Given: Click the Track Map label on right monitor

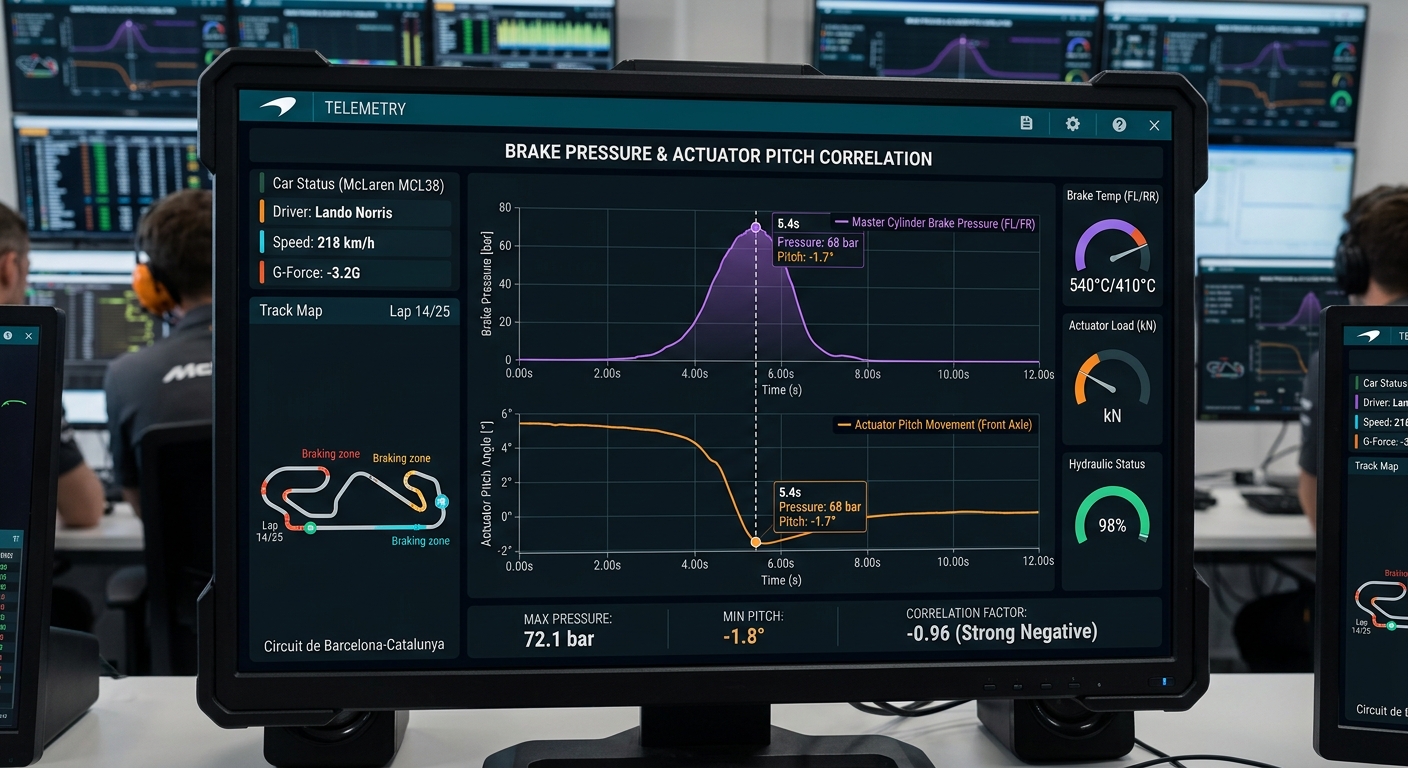Looking at the screenshot, I should pos(1376,466).
